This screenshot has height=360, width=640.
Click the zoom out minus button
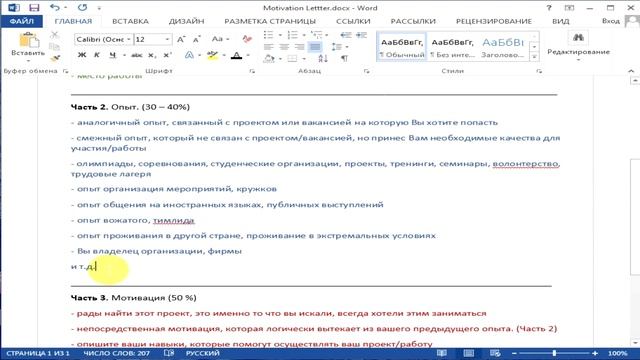point(514,353)
